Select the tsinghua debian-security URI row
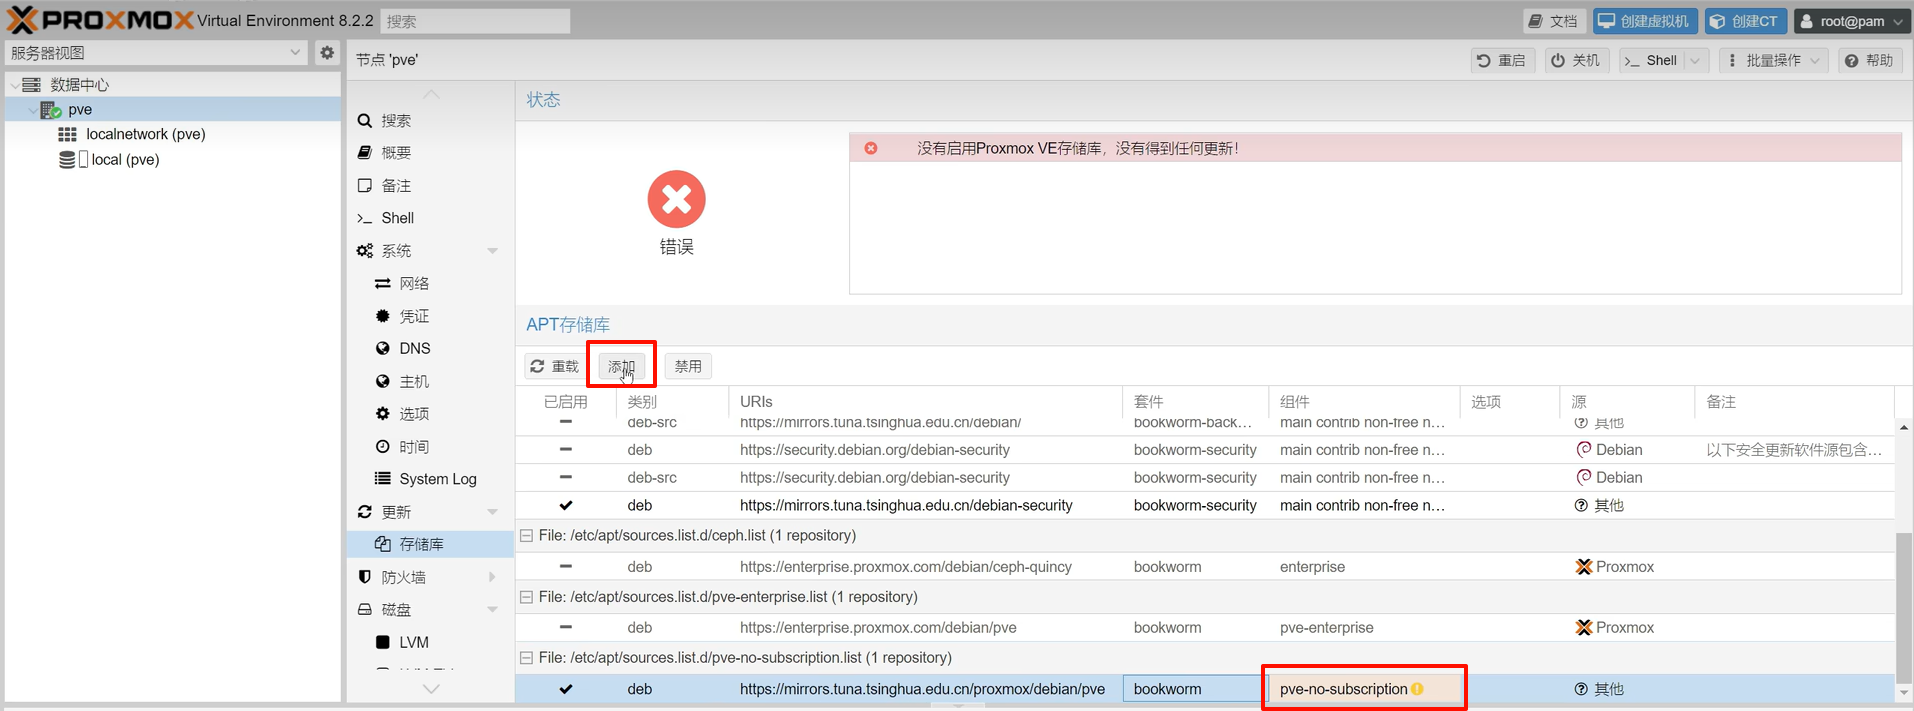The image size is (1914, 711). pyautogui.click(x=1205, y=506)
